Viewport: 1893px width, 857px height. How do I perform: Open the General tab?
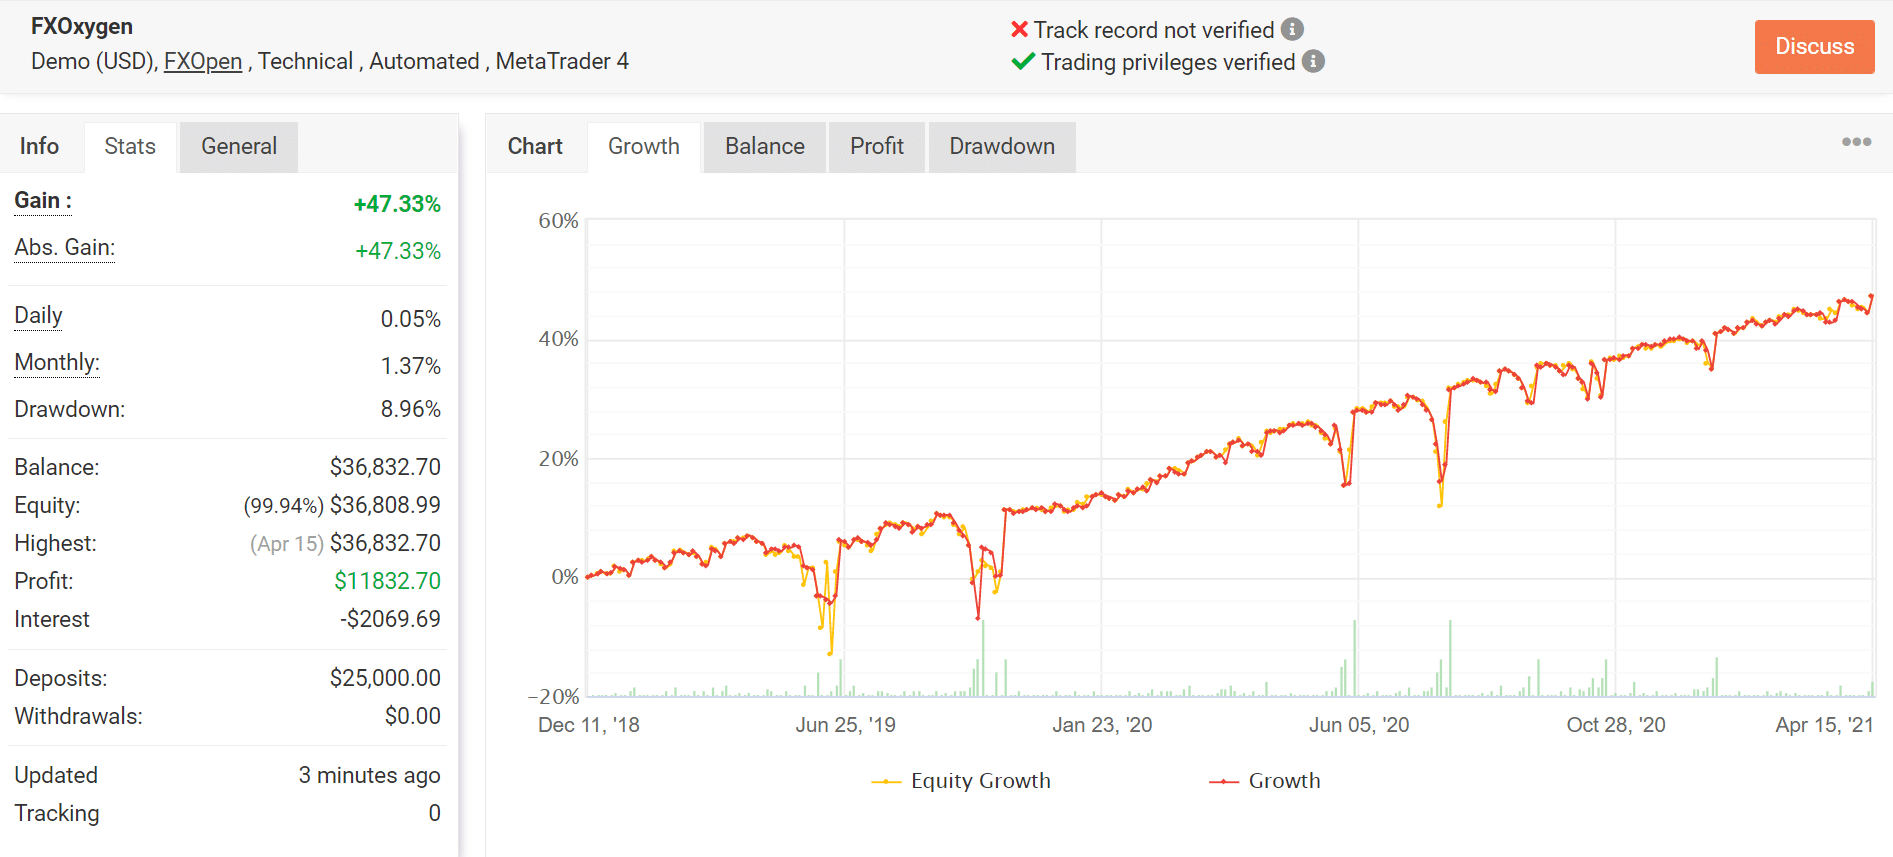coord(239,147)
